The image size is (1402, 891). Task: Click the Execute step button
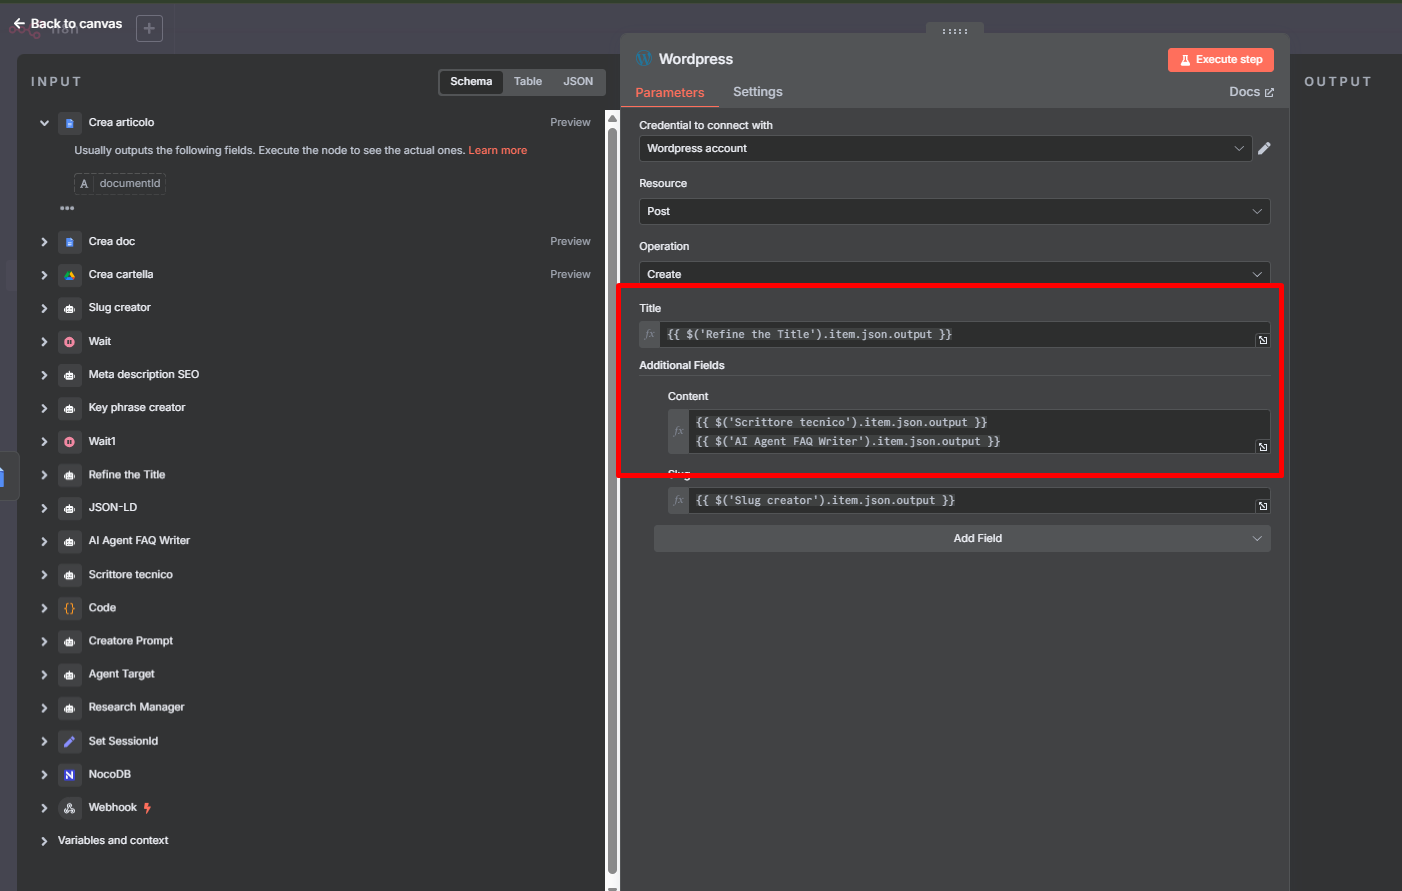[1220, 60]
